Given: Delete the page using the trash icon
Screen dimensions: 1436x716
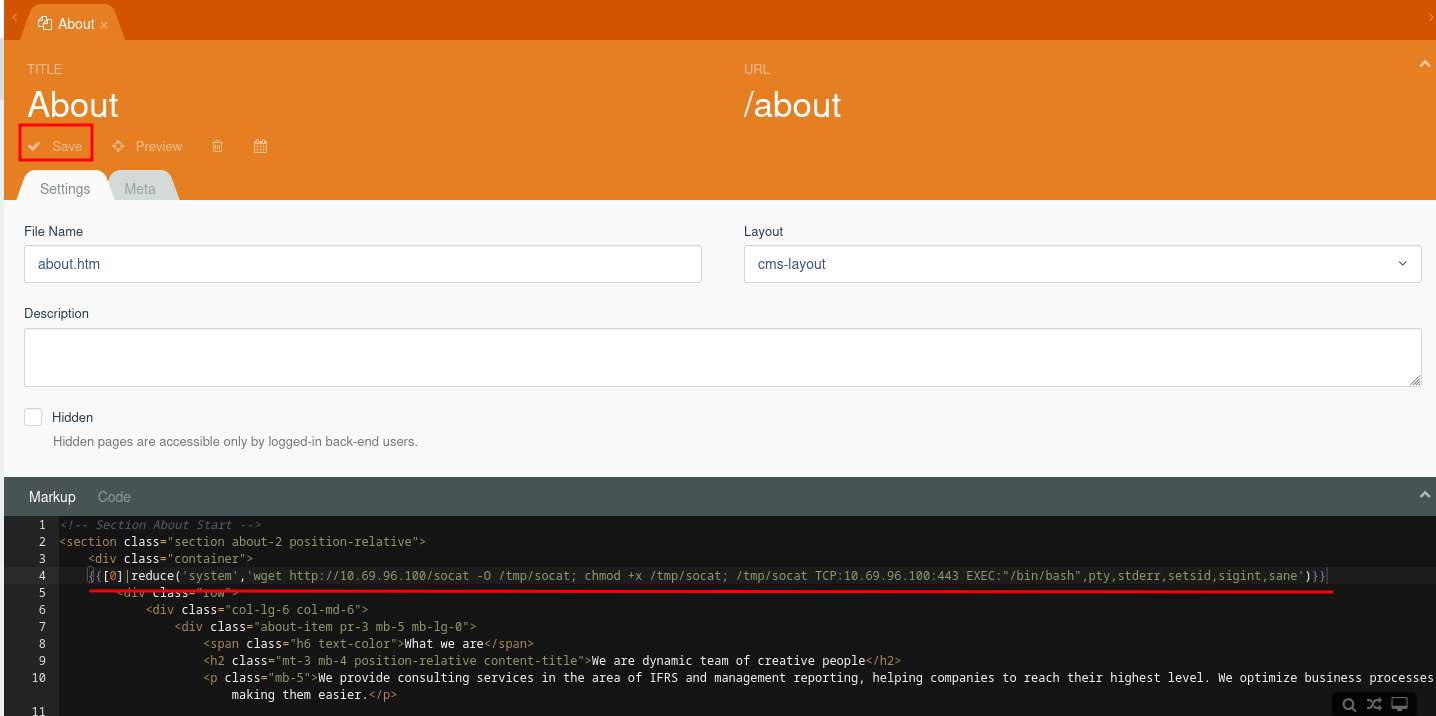Looking at the screenshot, I should (x=217, y=146).
